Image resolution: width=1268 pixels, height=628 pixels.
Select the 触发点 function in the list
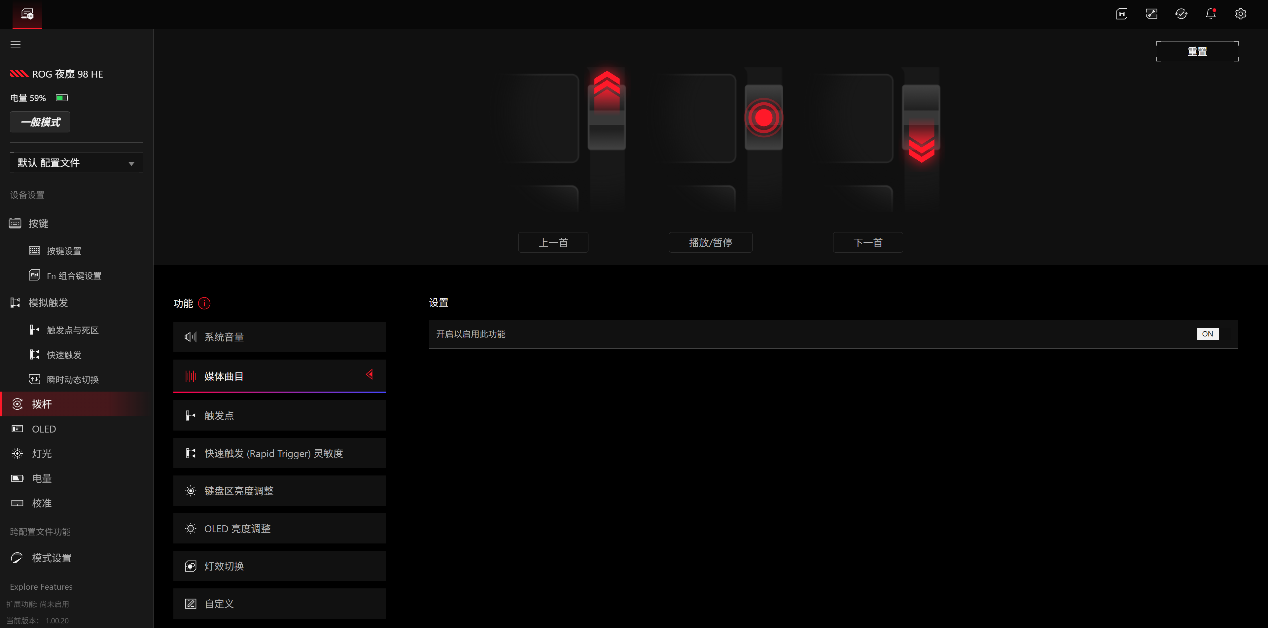279,415
